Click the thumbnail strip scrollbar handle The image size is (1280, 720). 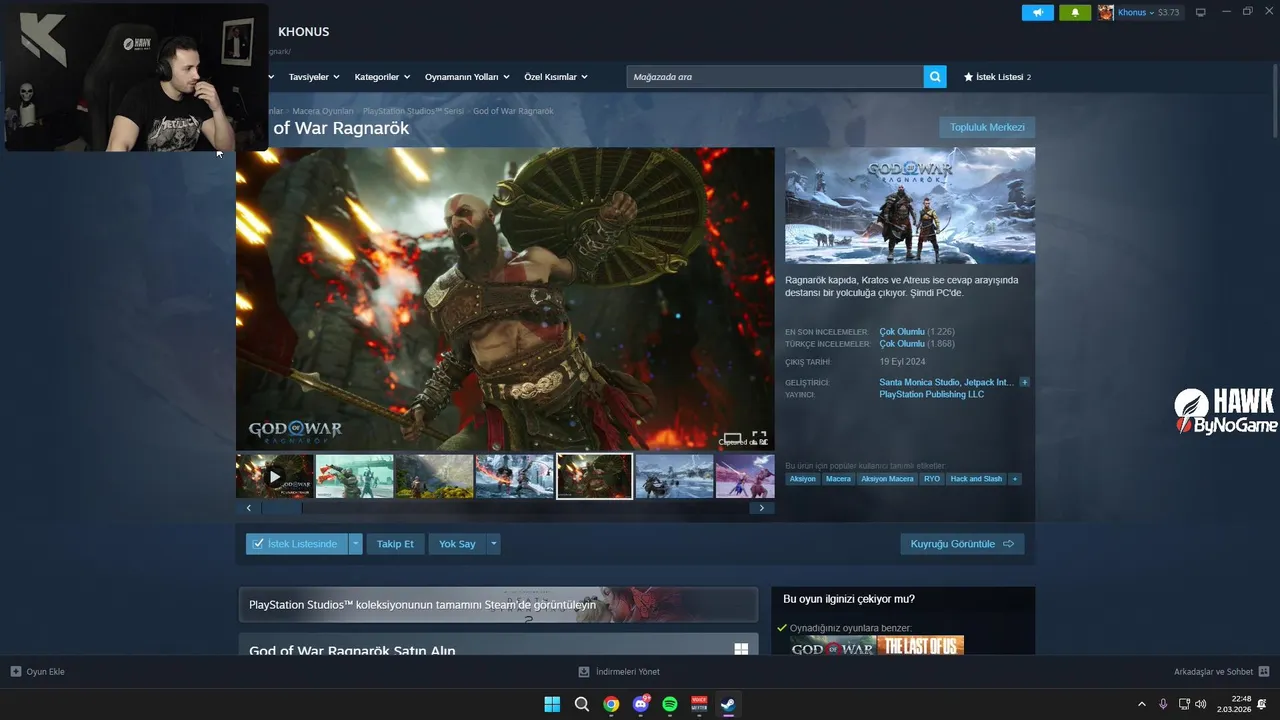pyautogui.click(x=282, y=508)
